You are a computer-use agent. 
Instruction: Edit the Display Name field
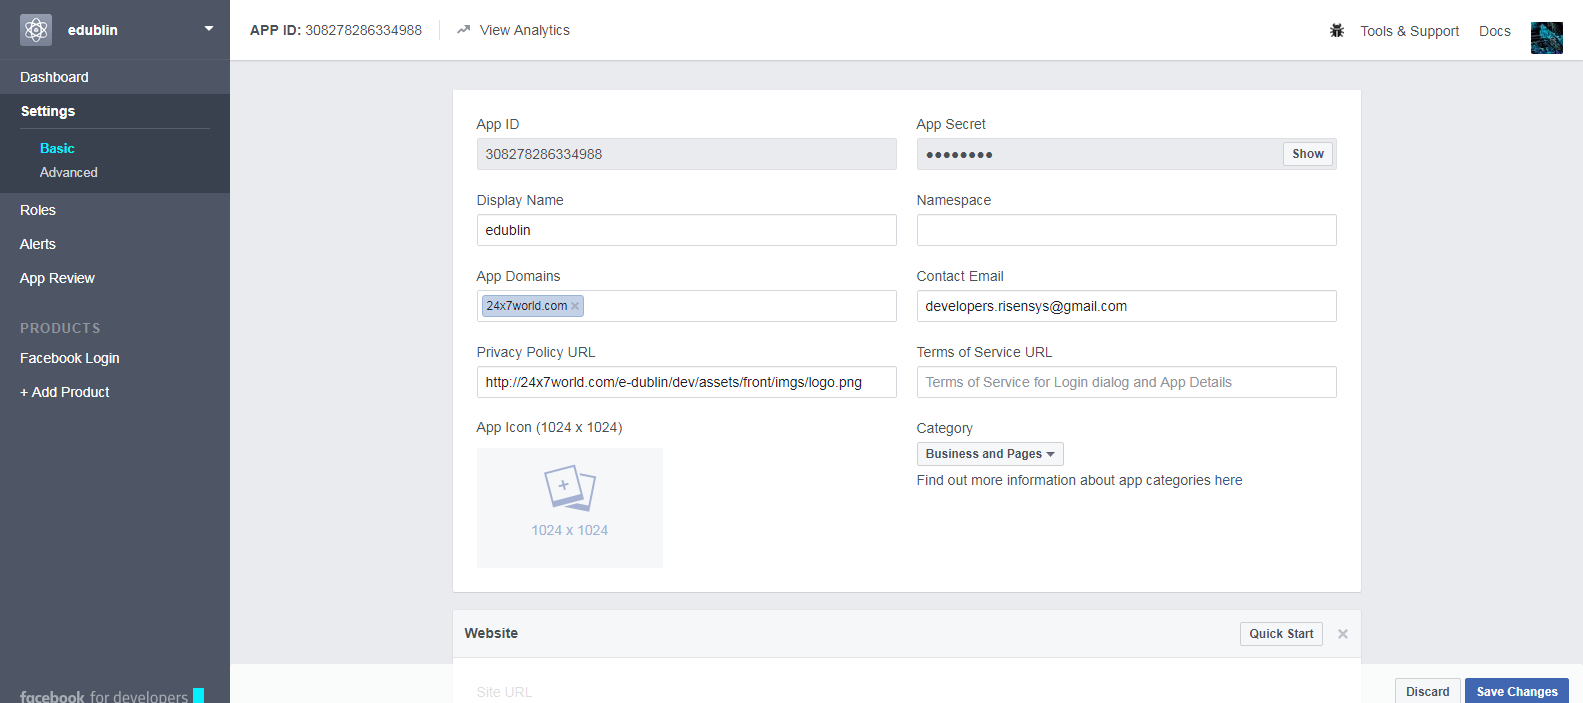coord(687,230)
